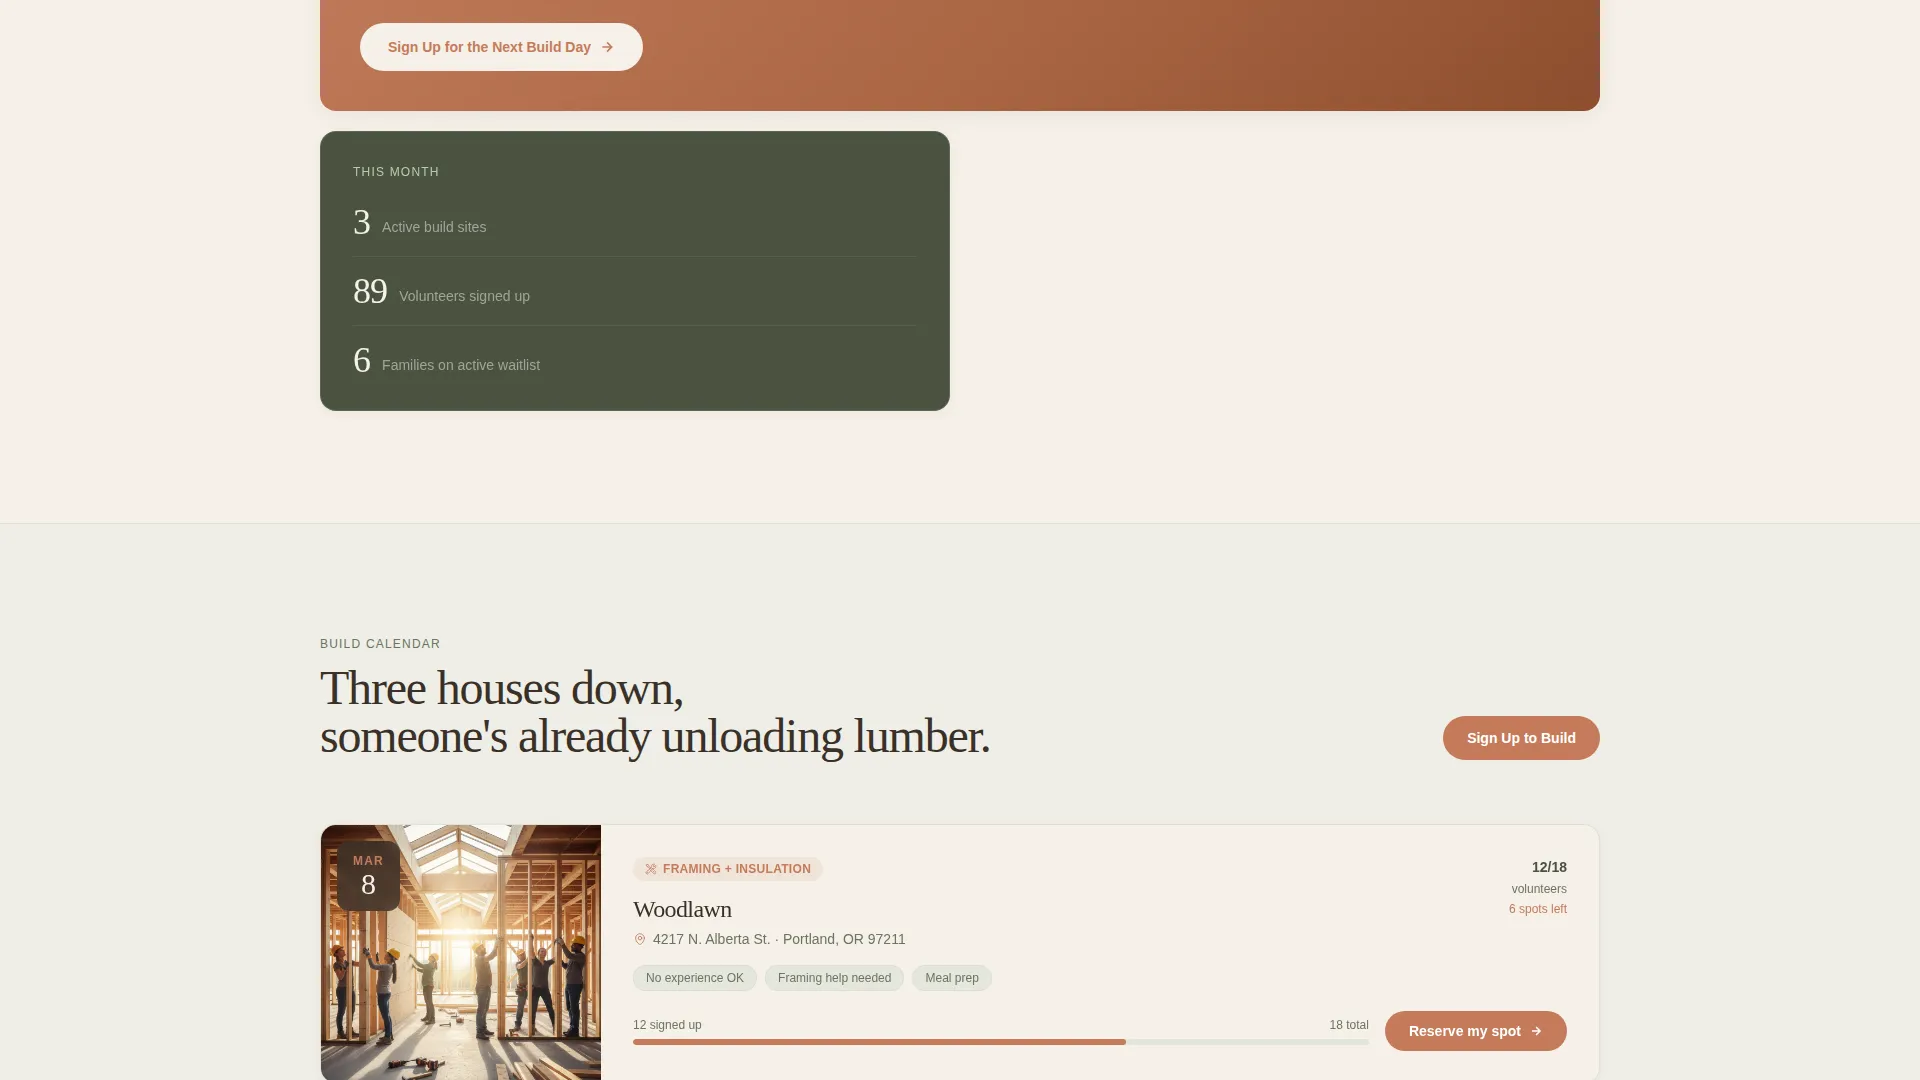Image resolution: width=1920 pixels, height=1080 pixels.
Task: Click the arrow icon in Sign Up for the Next Build Day
Action: pyautogui.click(x=607, y=47)
